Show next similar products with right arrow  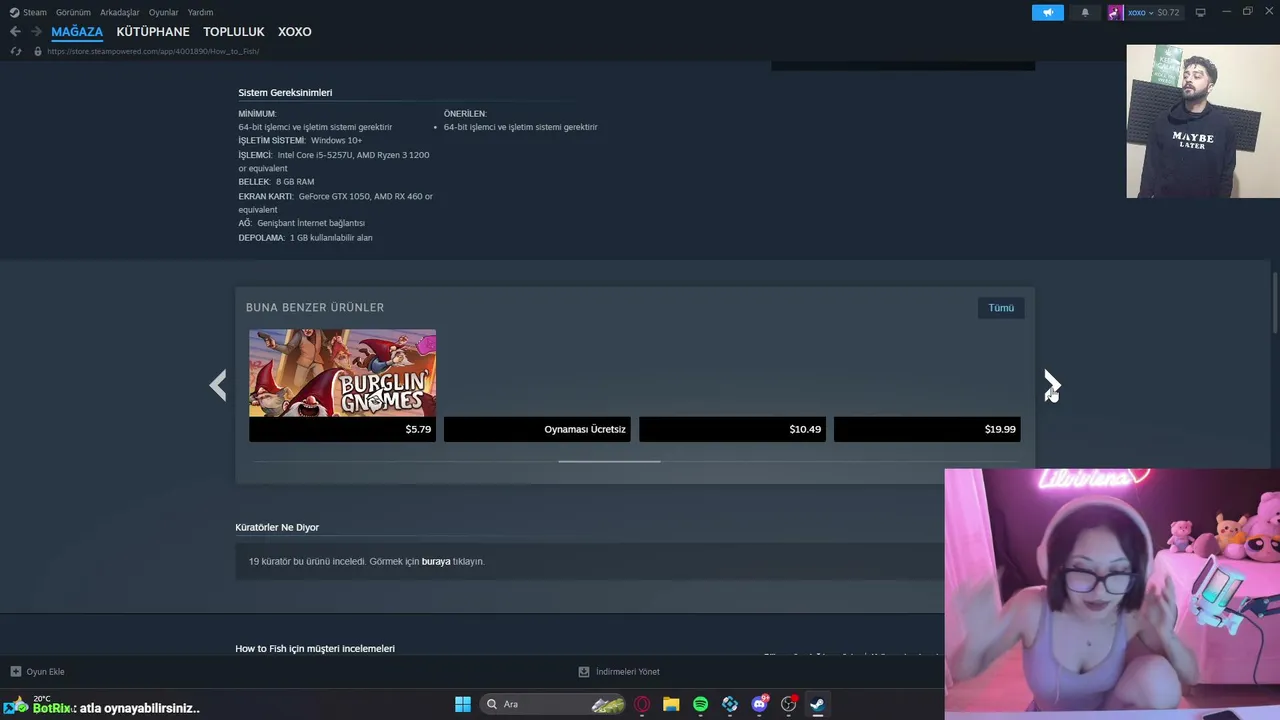[x=1052, y=385]
